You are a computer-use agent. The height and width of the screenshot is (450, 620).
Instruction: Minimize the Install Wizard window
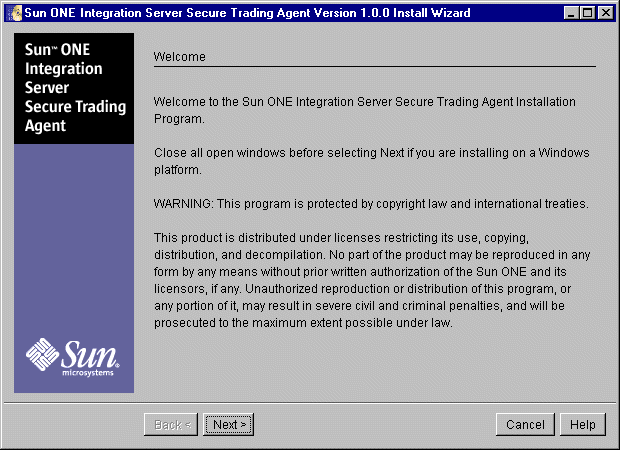[571, 13]
